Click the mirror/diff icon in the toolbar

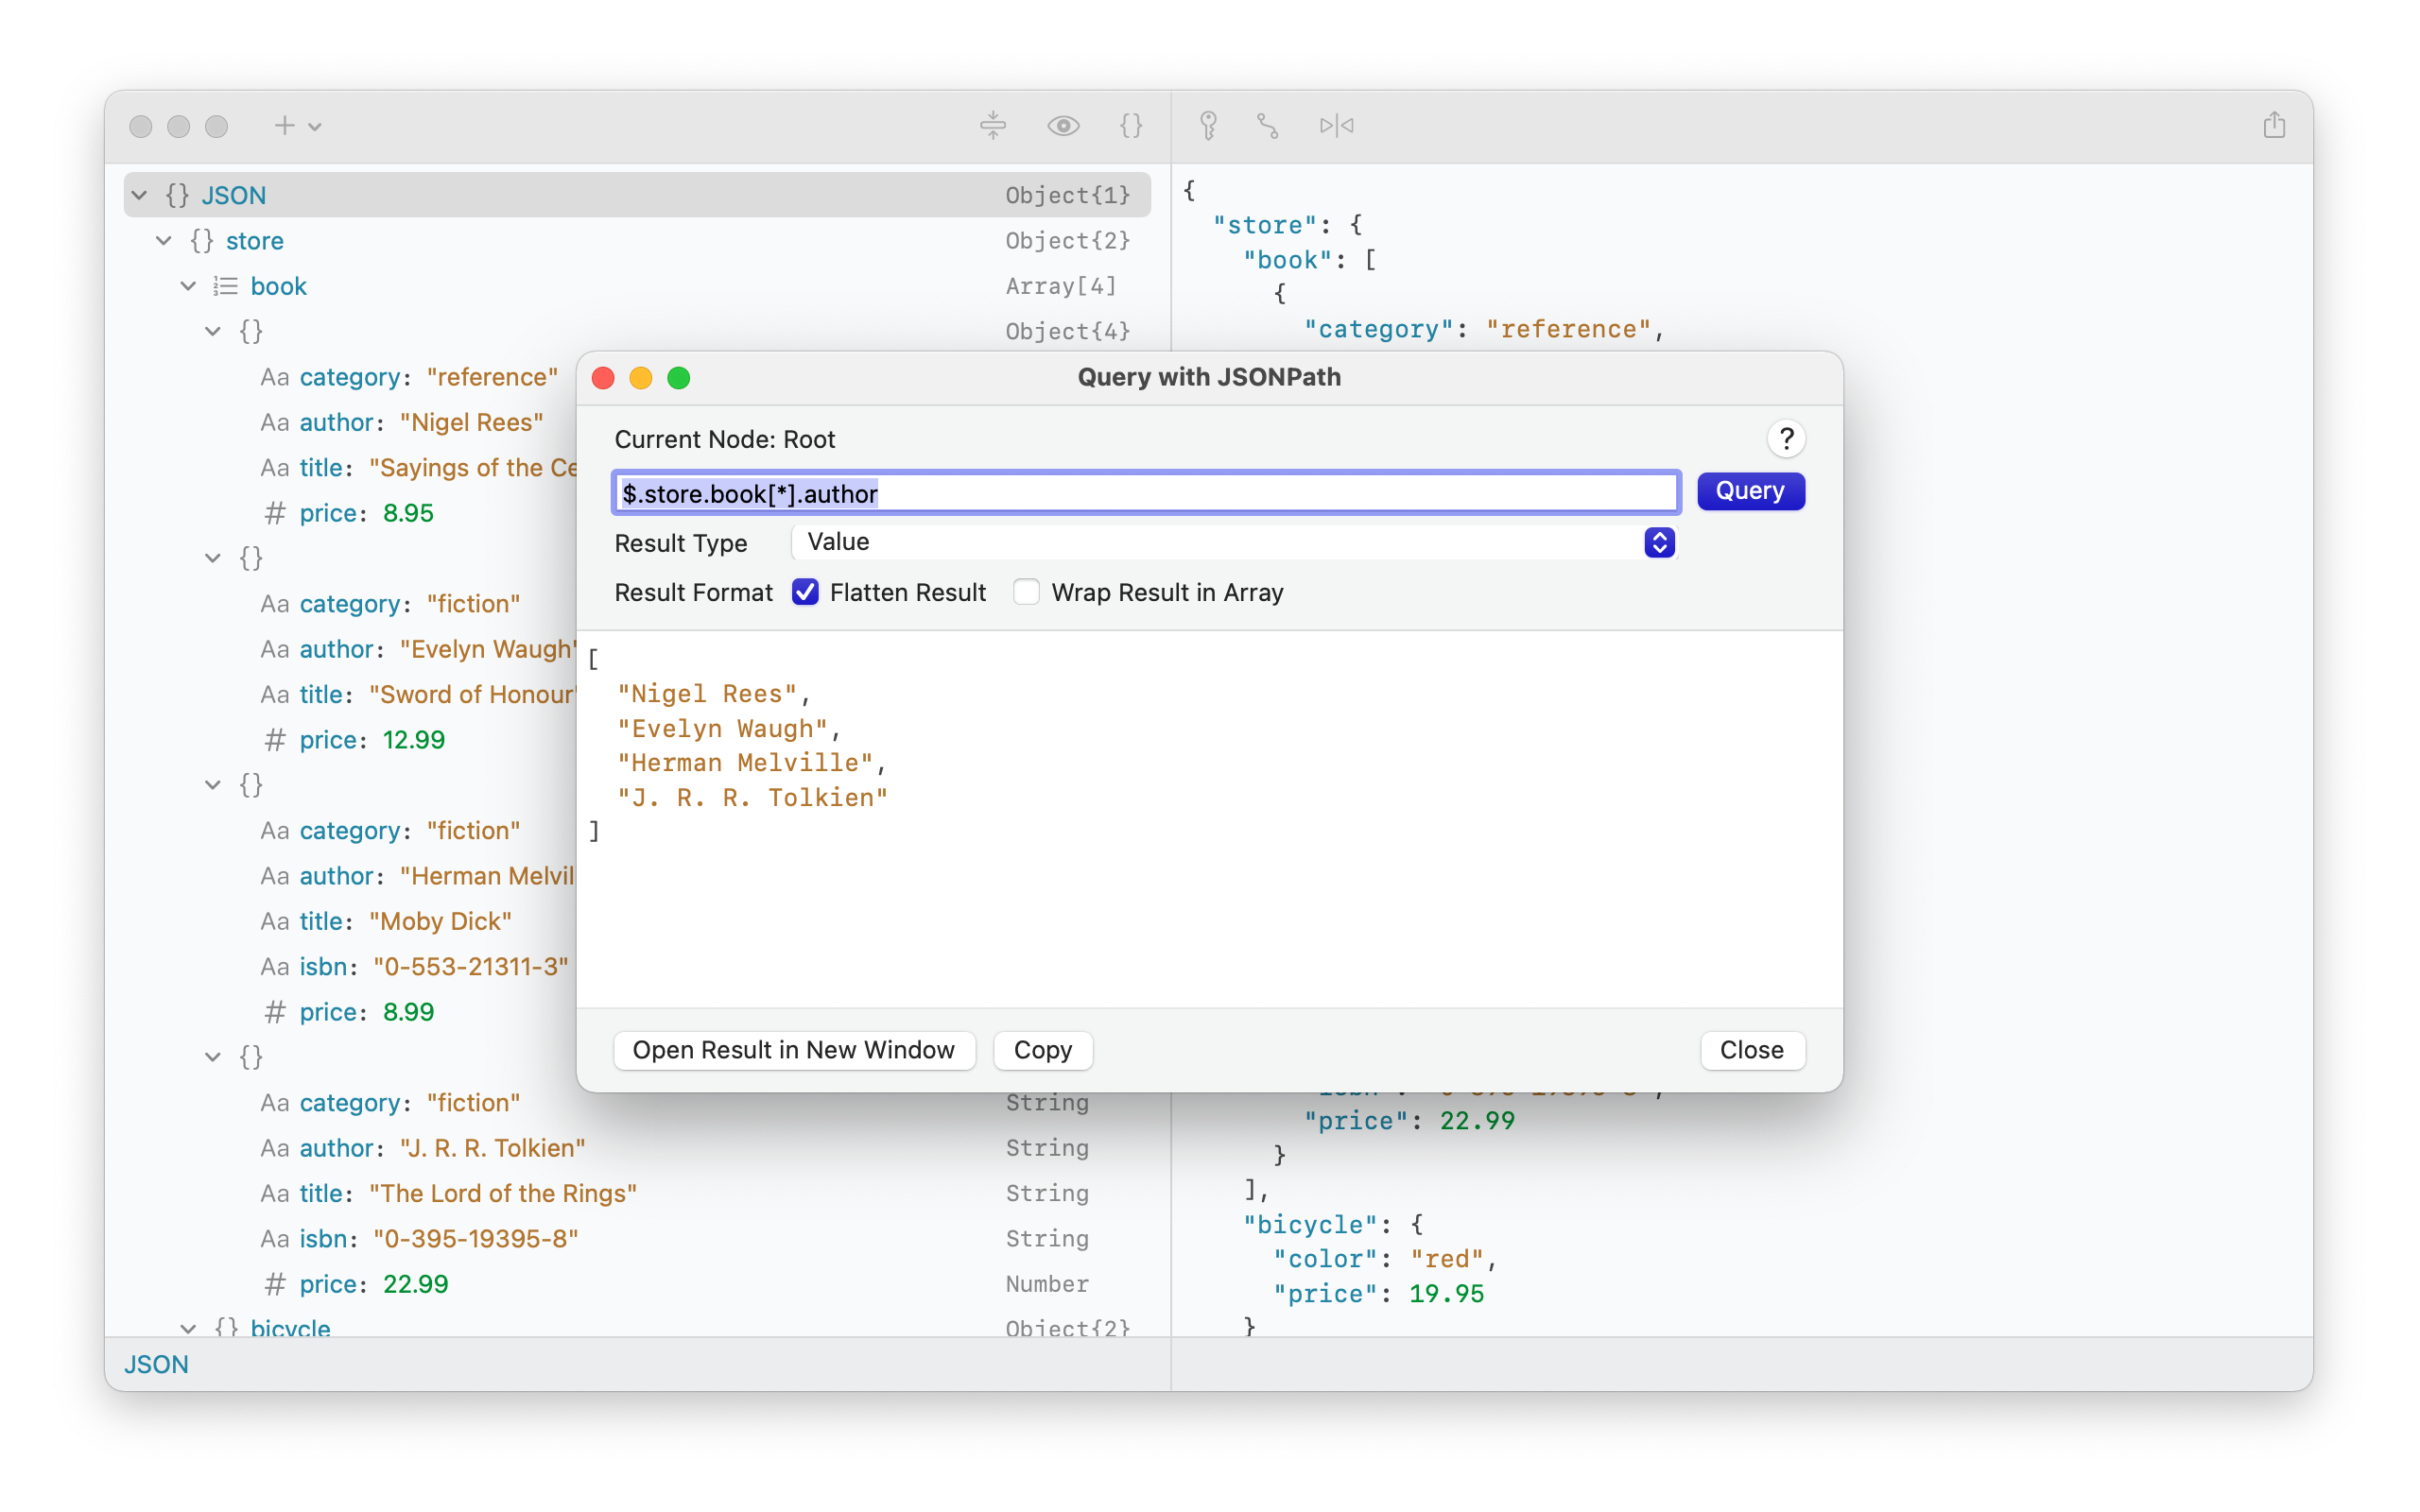click(x=1337, y=126)
